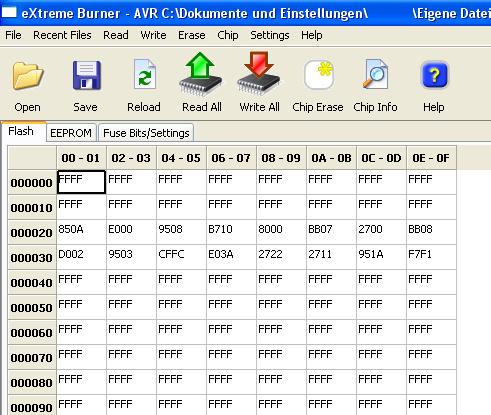The height and width of the screenshot is (415, 491).
Task: Click the eXtreme Burner title bar icon
Action: (x=9, y=13)
